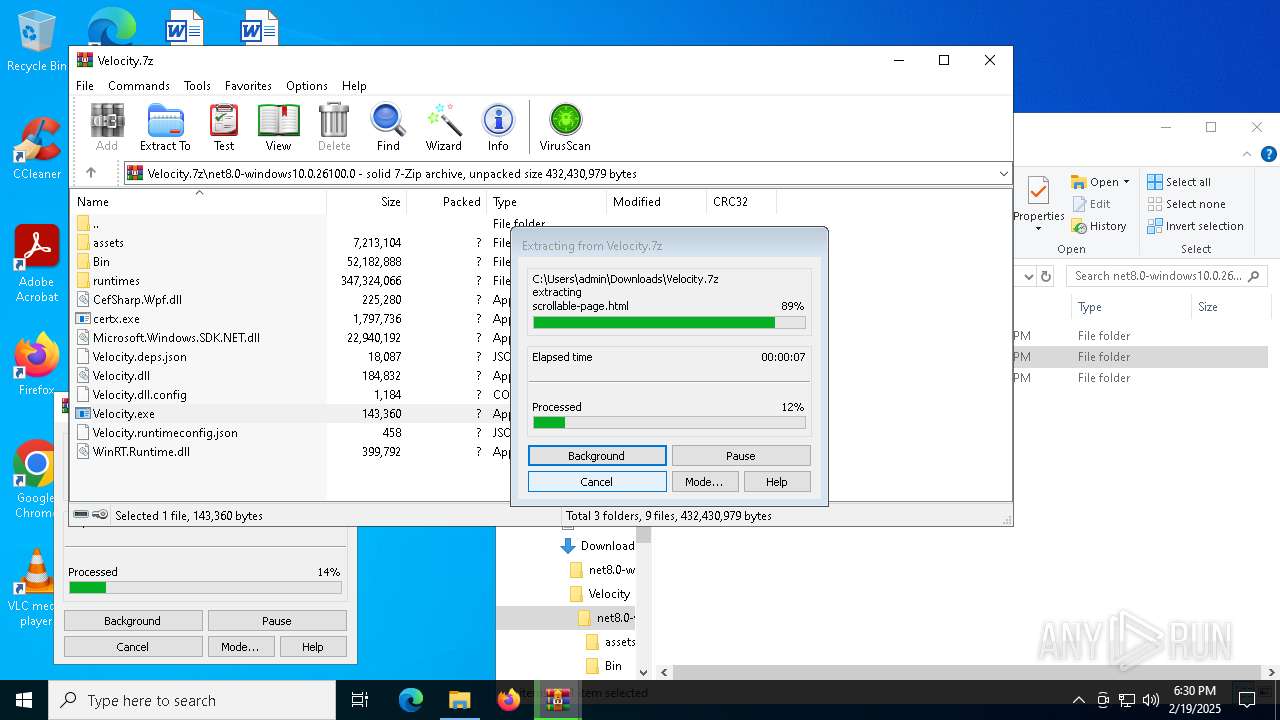The height and width of the screenshot is (720, 1280).
Task: Click Explorer ribbon collapse chevron
Action: pos(1247,154)
